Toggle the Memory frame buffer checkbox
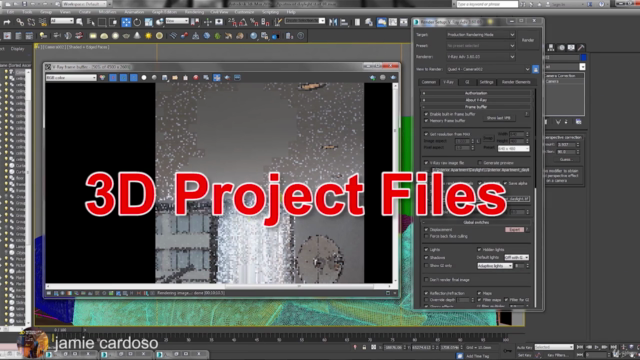 [x=427, y=121]
